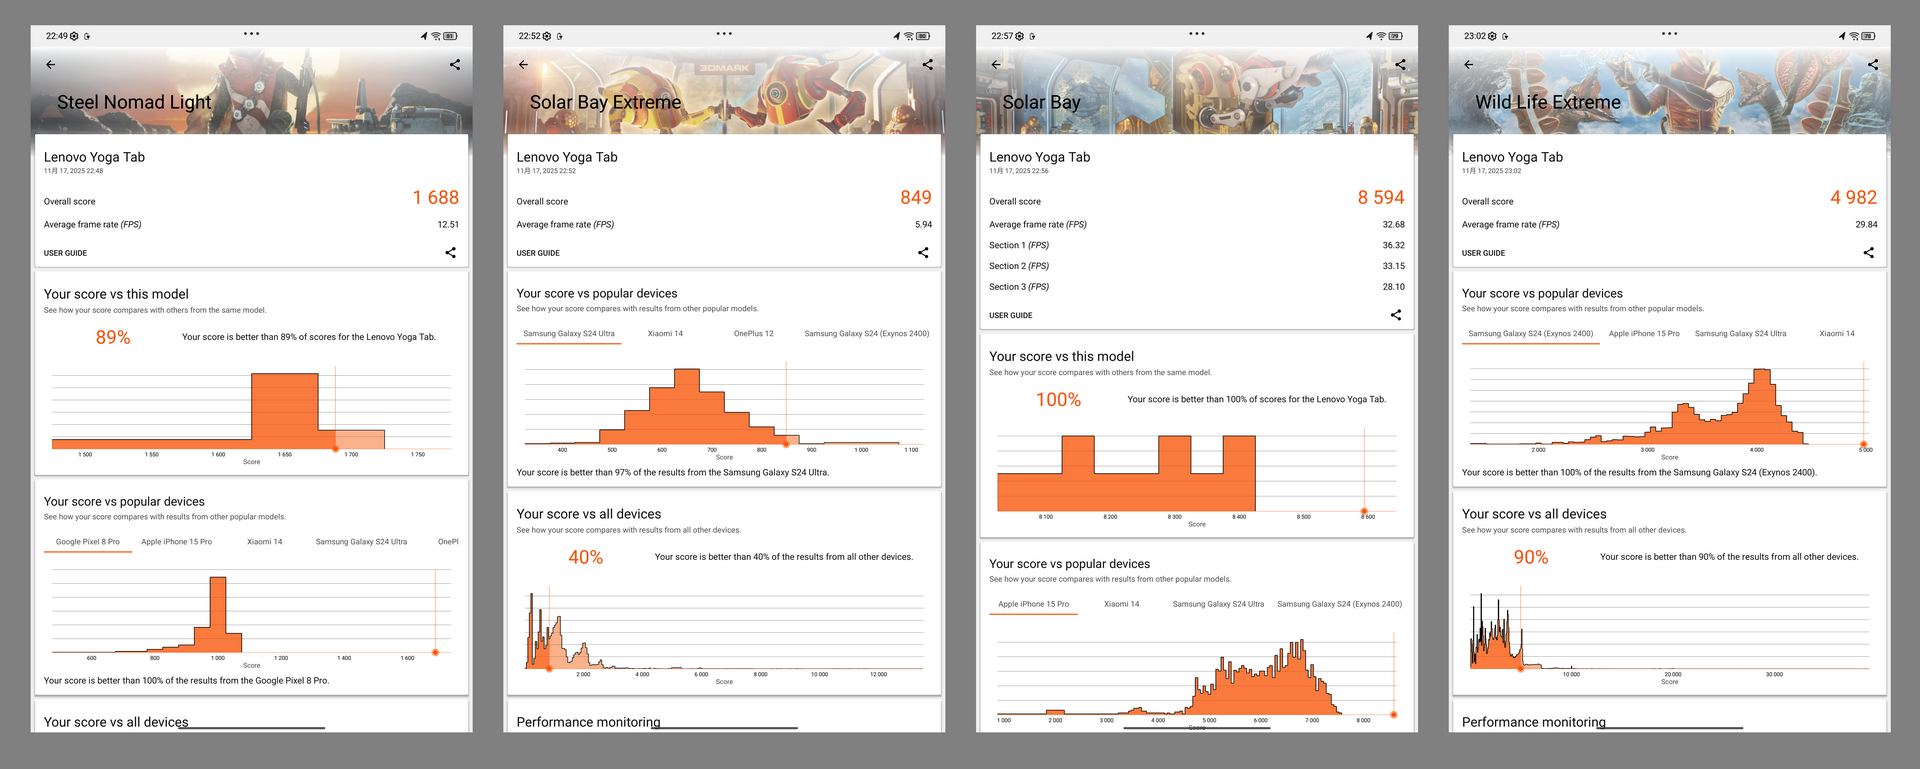Click the 32.68 average frame rate value
The width and height of the screenshot is (1920, 769).
pos(1394,225)
